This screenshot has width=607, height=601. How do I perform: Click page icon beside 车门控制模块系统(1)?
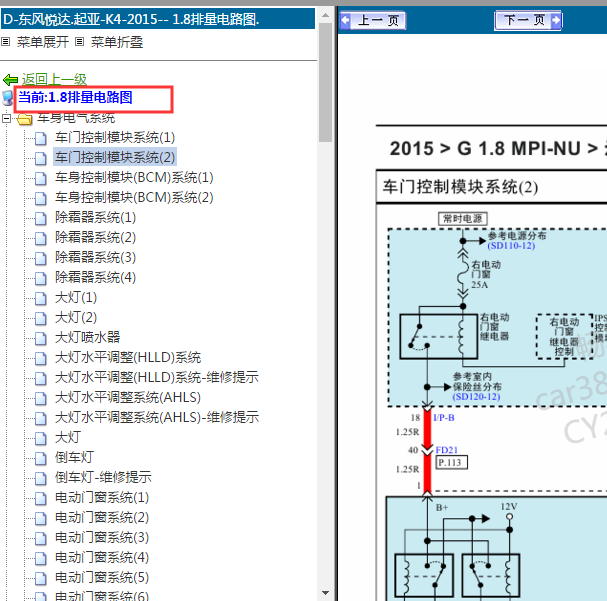[41, 138]
